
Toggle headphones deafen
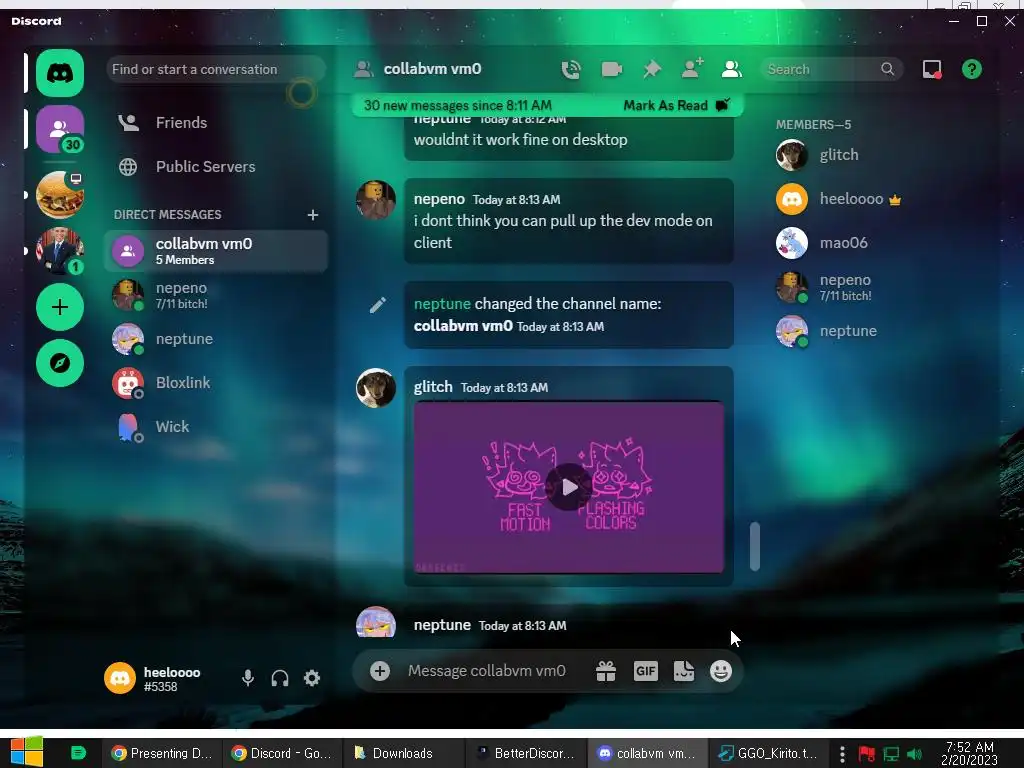click(280, 678)
